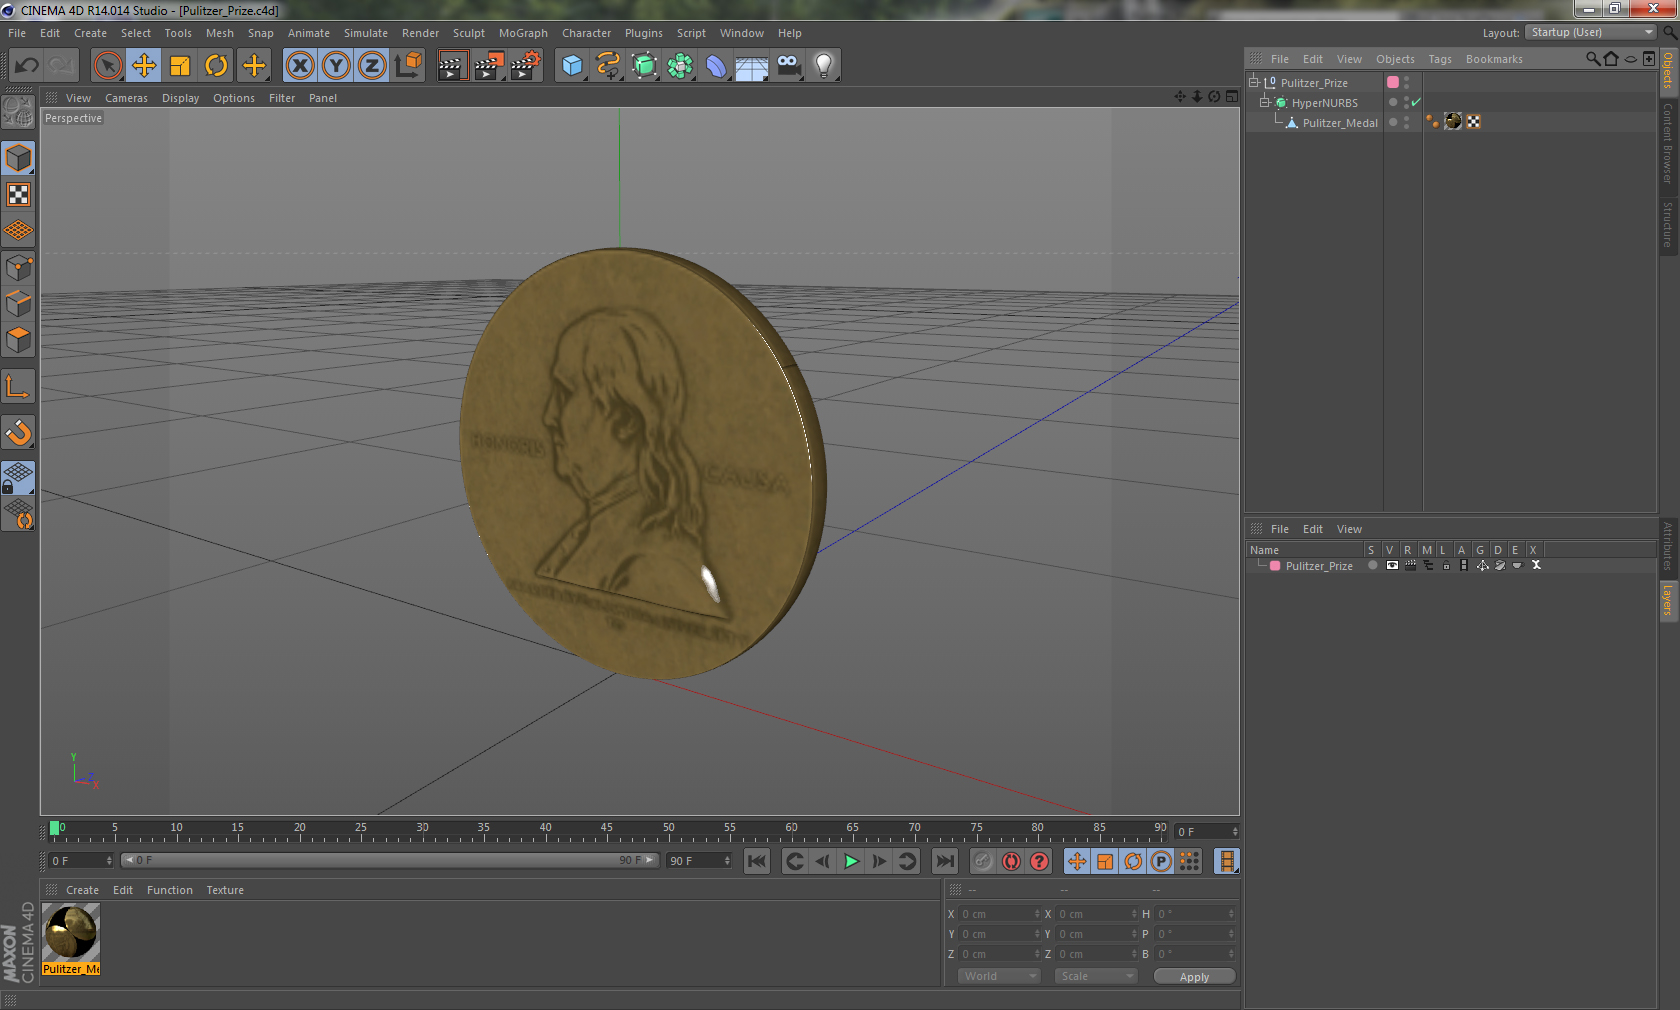Switch to Polygons mode
Screen dimensions: 1680x1010
tap(18, 340)
